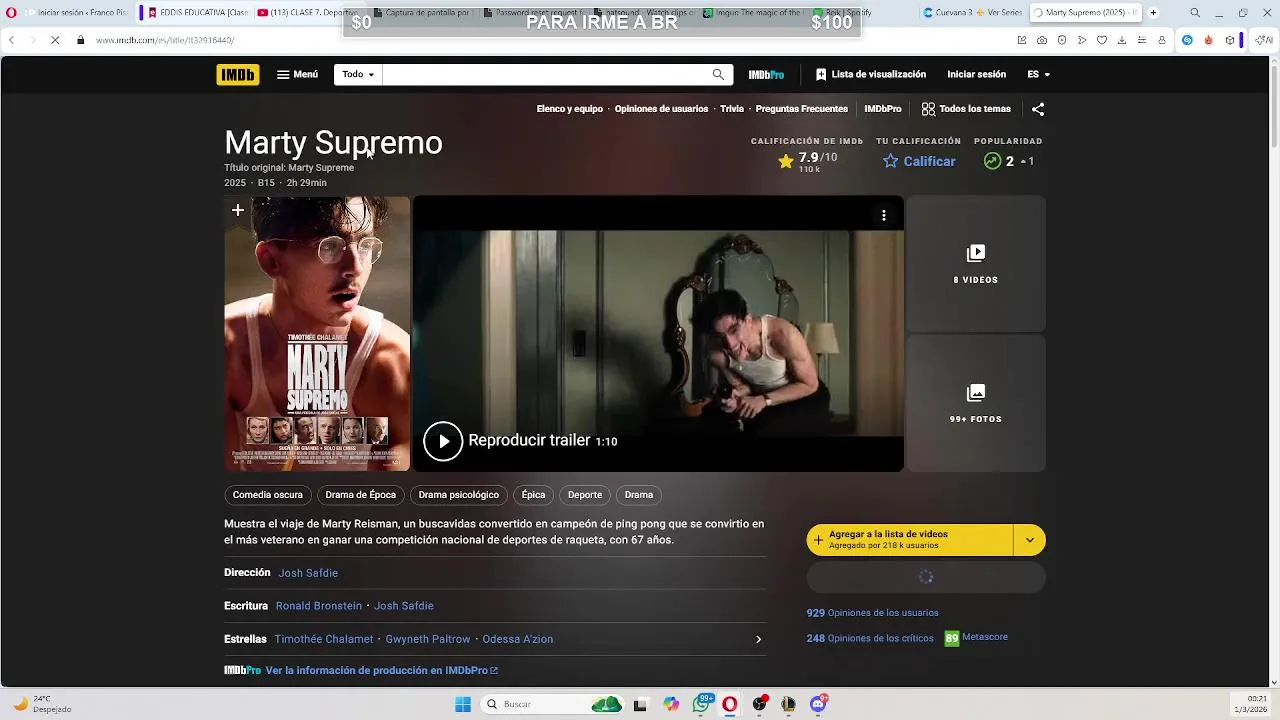Open the weather widget showing 24°C
Image resolution: width=1280 pixels, height=720 pixels.
pos(42,704)
